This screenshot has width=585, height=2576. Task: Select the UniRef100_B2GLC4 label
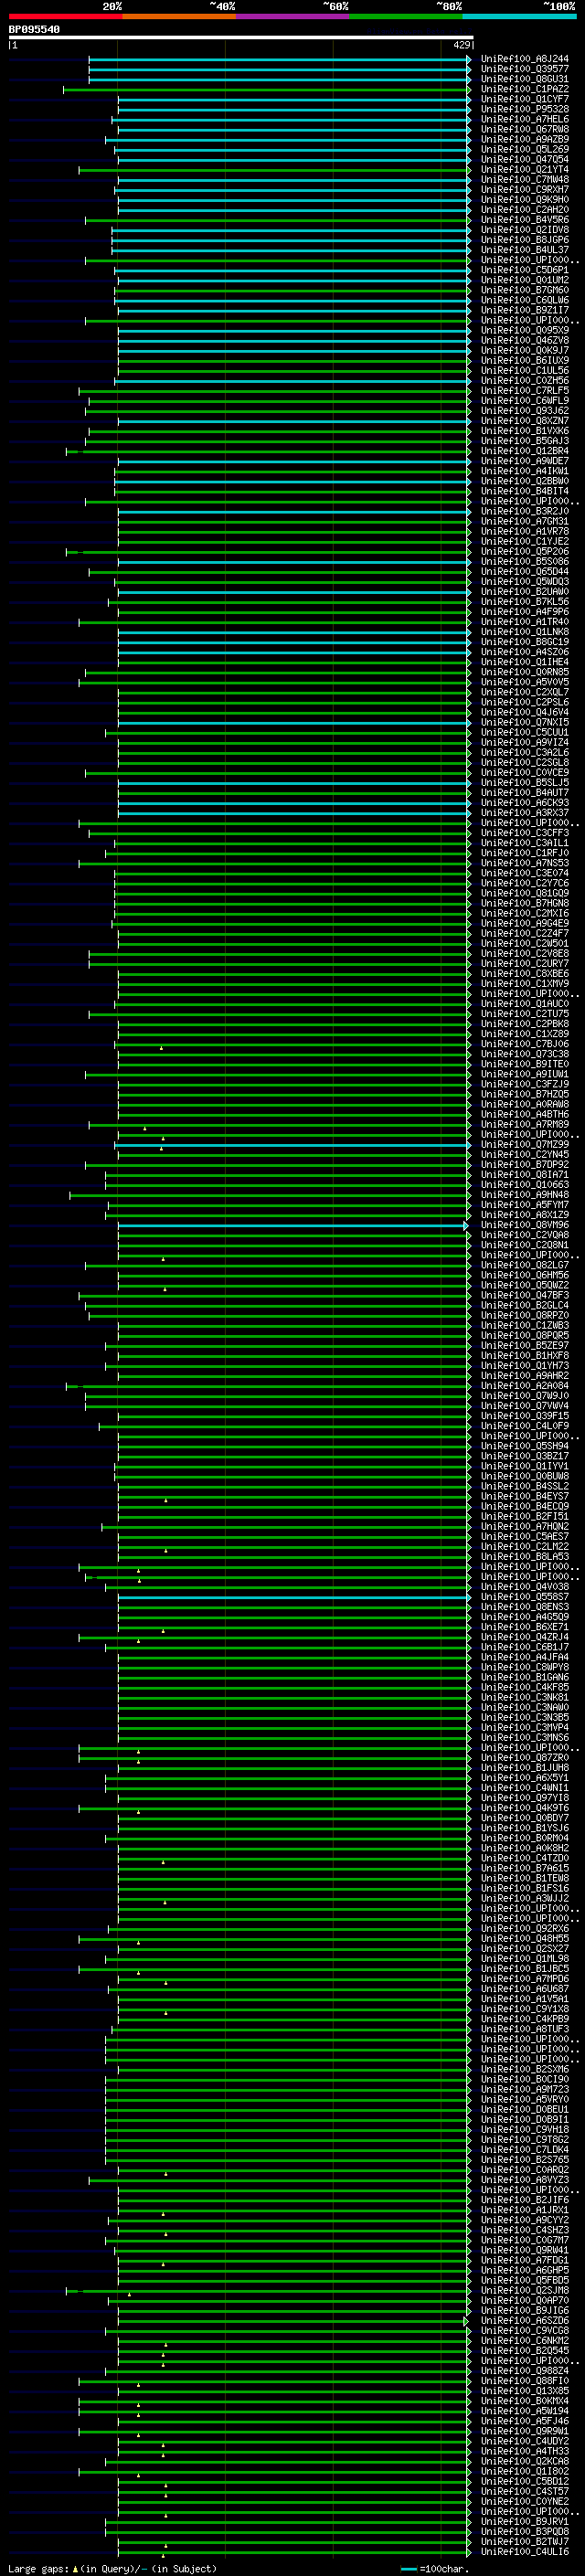click(524, 1305)
